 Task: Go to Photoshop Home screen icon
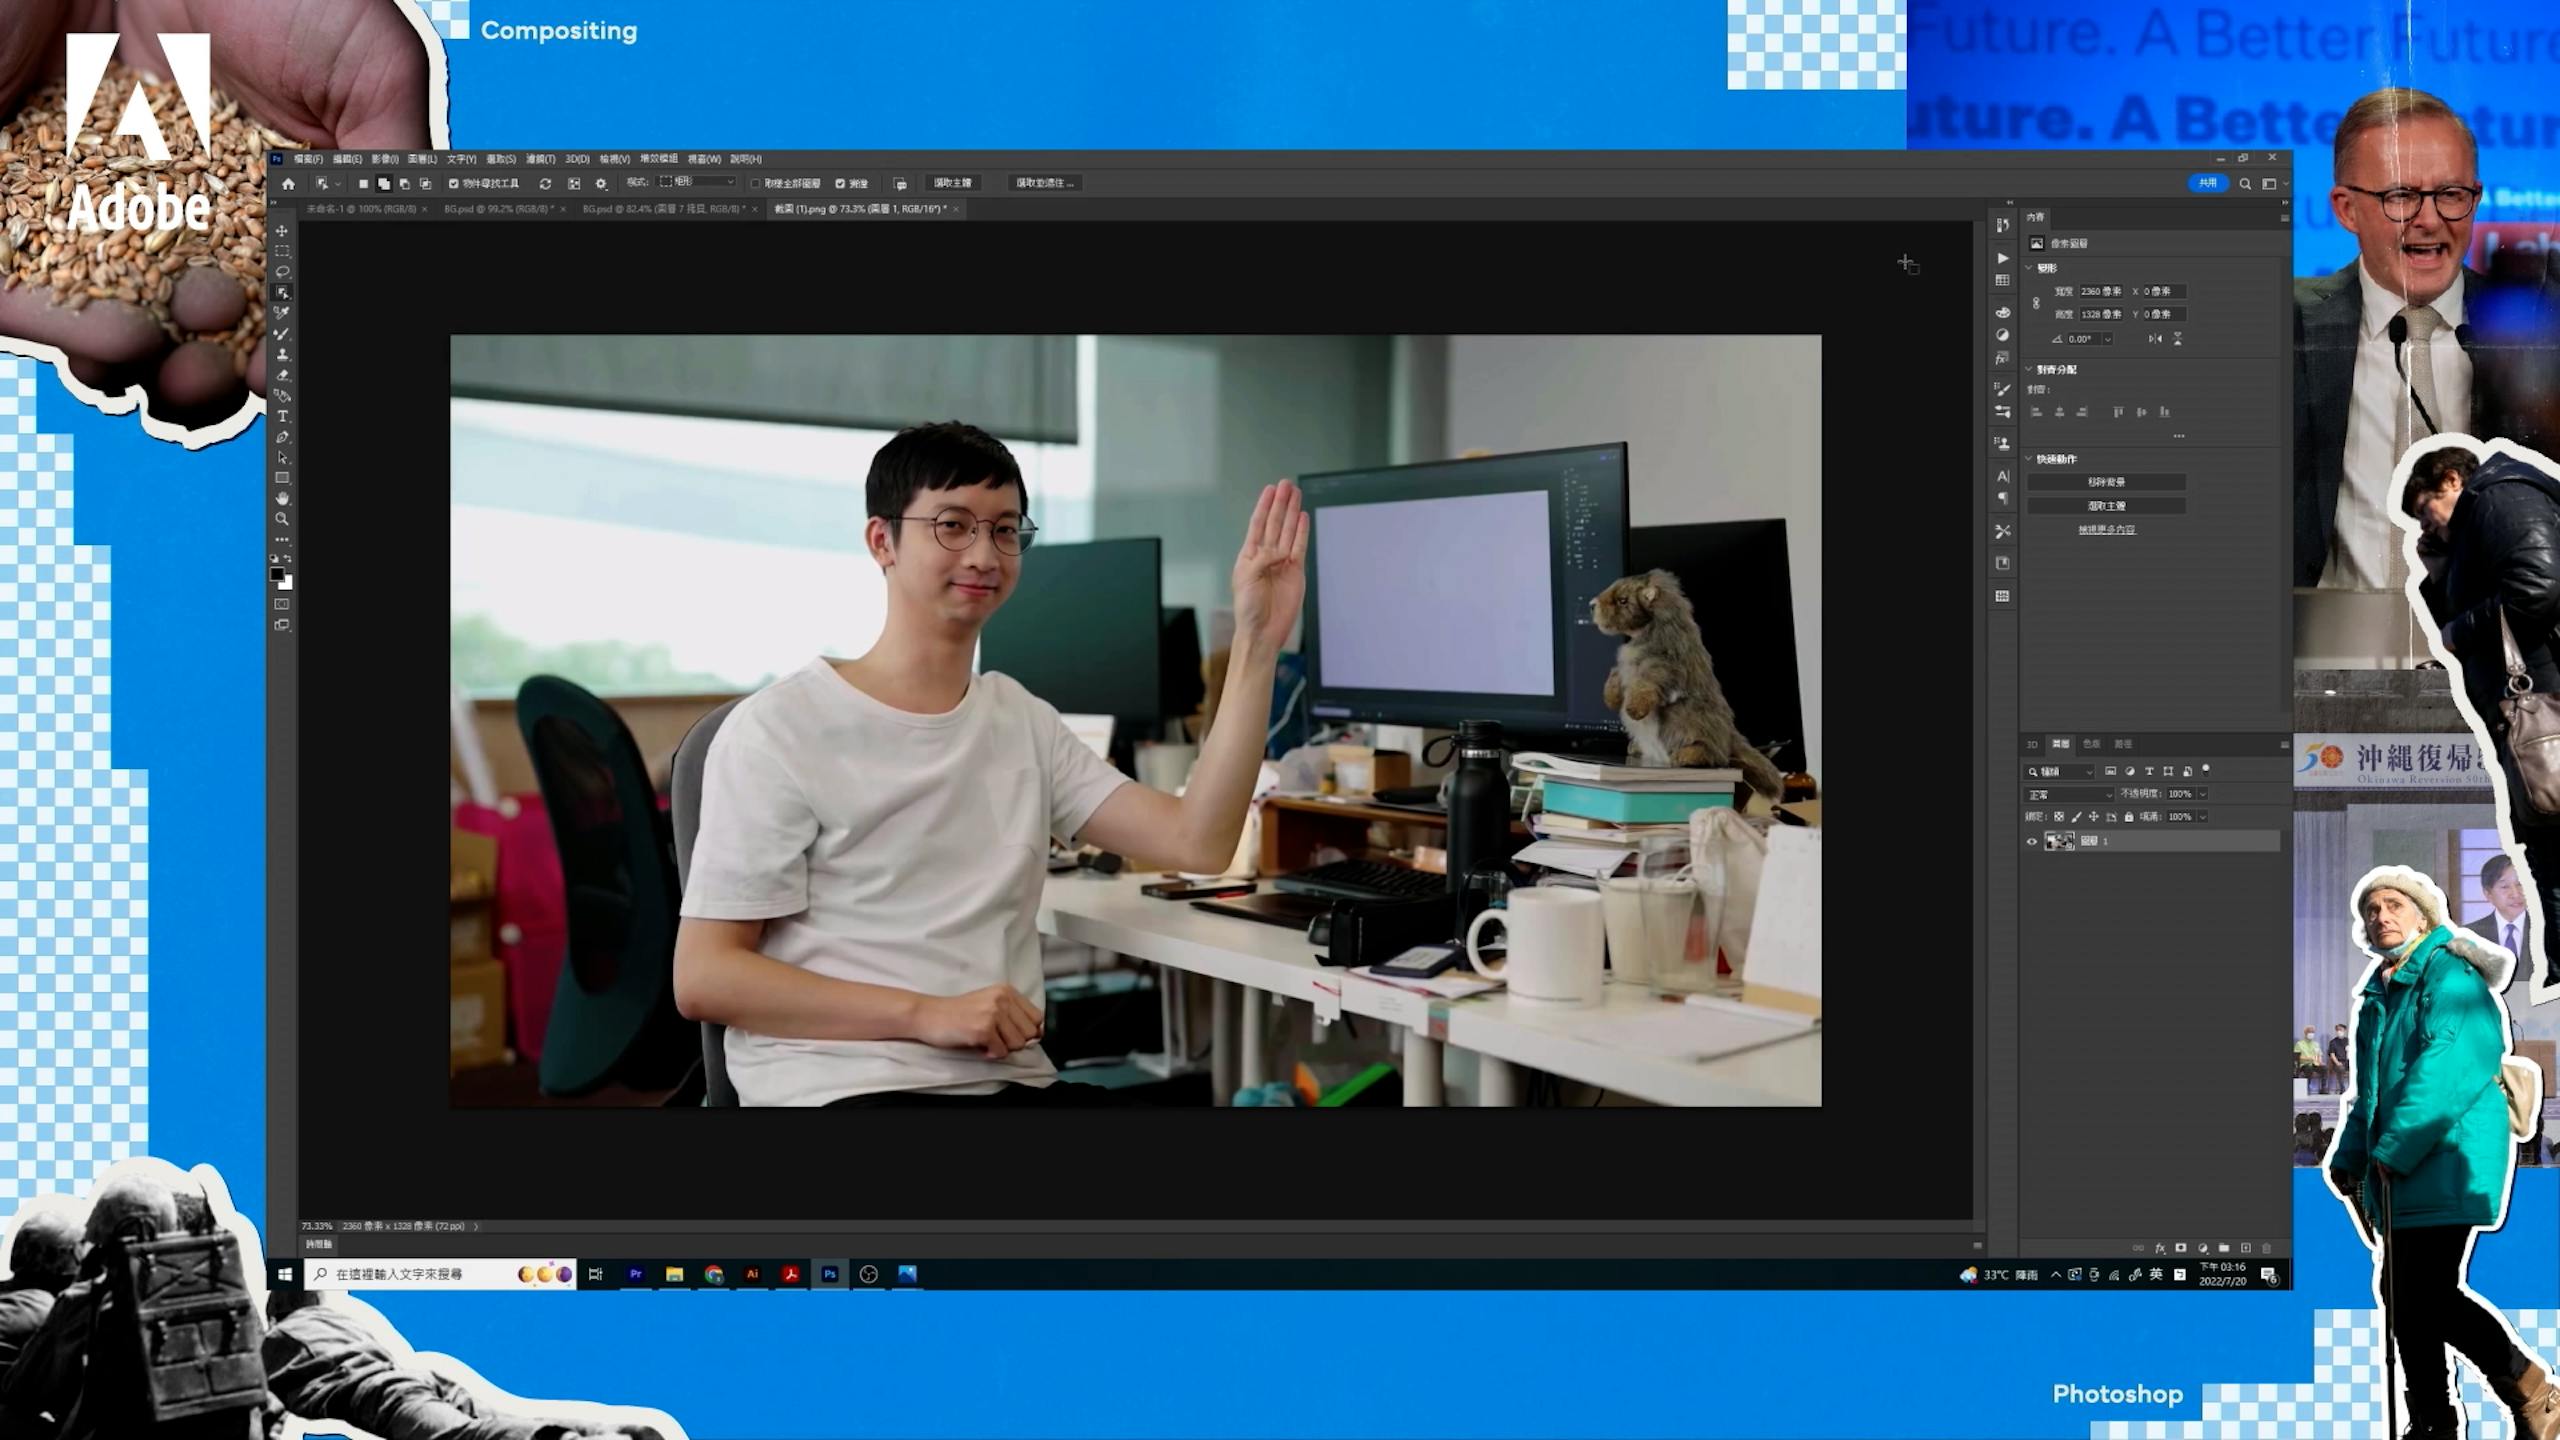point(288,184)
